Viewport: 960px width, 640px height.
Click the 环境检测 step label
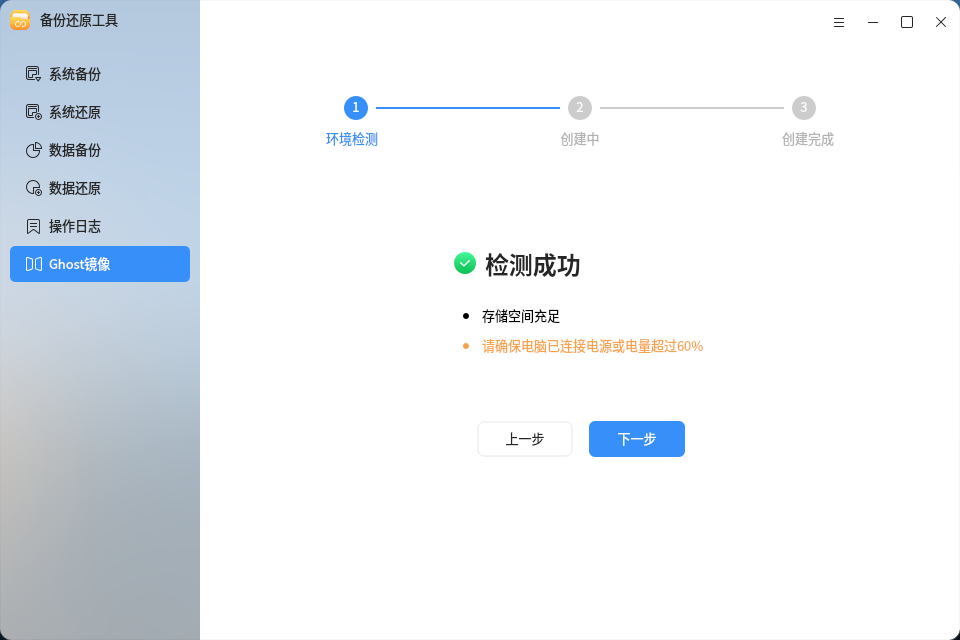click(x=352, y=139)
